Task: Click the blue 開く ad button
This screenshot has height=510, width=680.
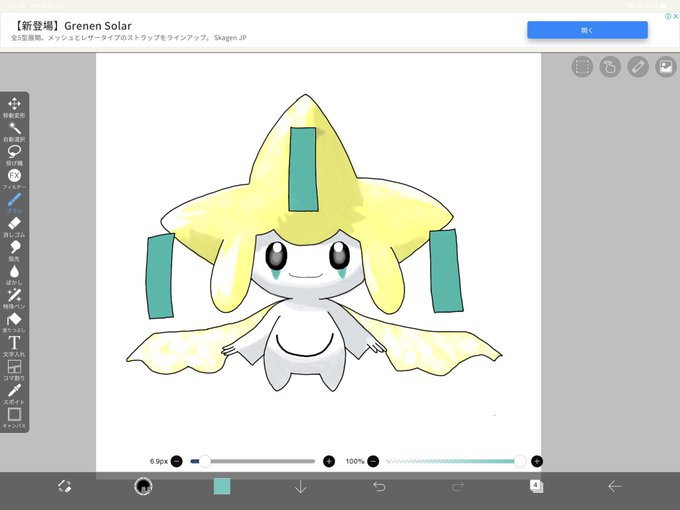Action: tap(587, 30)
